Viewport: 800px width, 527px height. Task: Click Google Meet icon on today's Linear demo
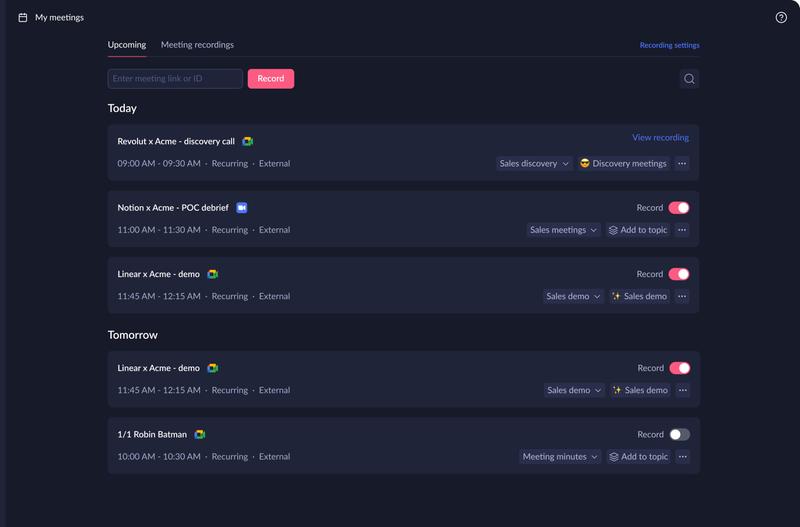click(x=213, y=274)
